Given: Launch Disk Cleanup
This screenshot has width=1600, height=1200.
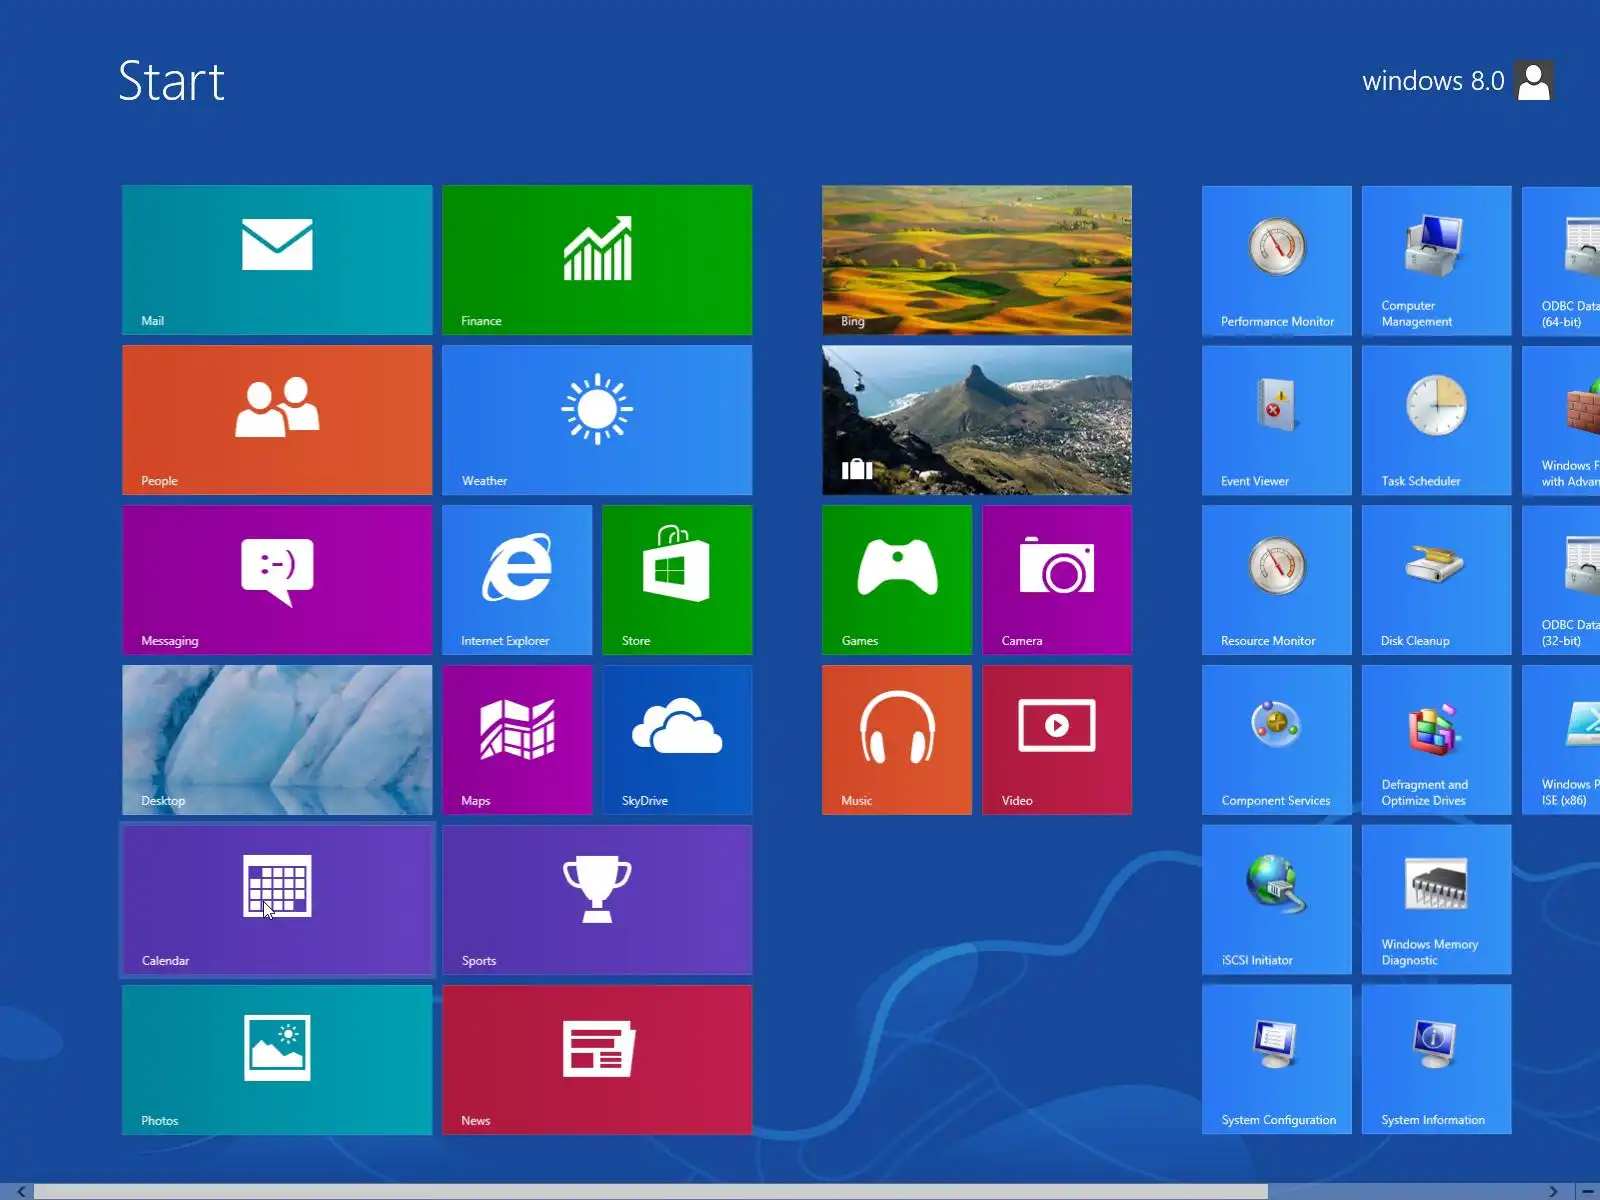Looking at the screenshot, I should click(1437, 580).
